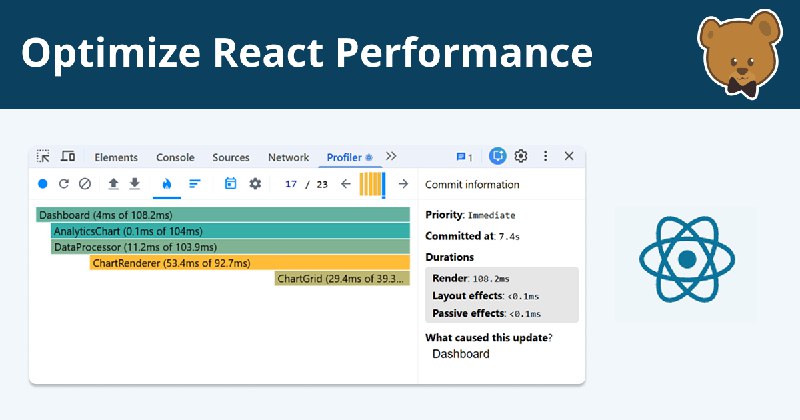Expand more DevTools tabs chevron
This screenshot has height=420, width=800.
click(x=391, y=156)
